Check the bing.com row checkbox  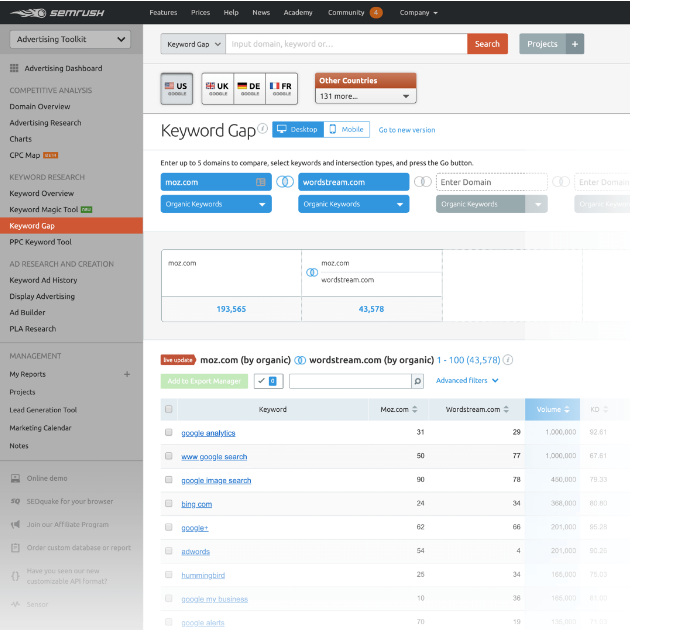[169, 503]
